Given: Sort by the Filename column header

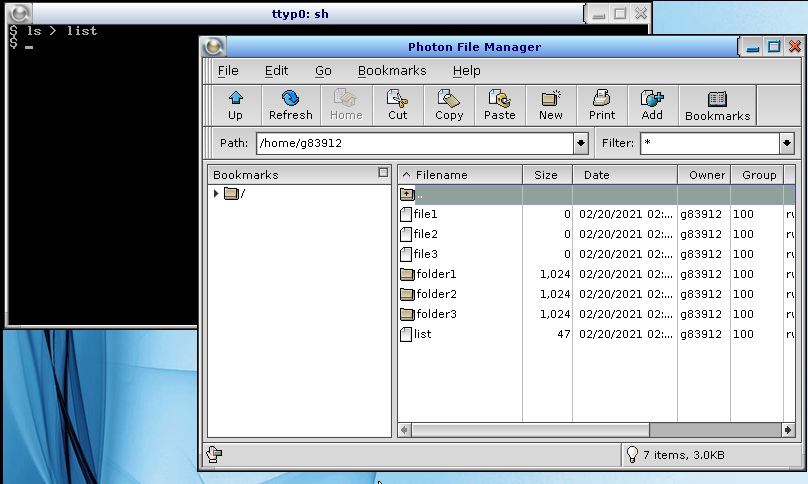Looking at the screenshot, I should pos(460,175).
